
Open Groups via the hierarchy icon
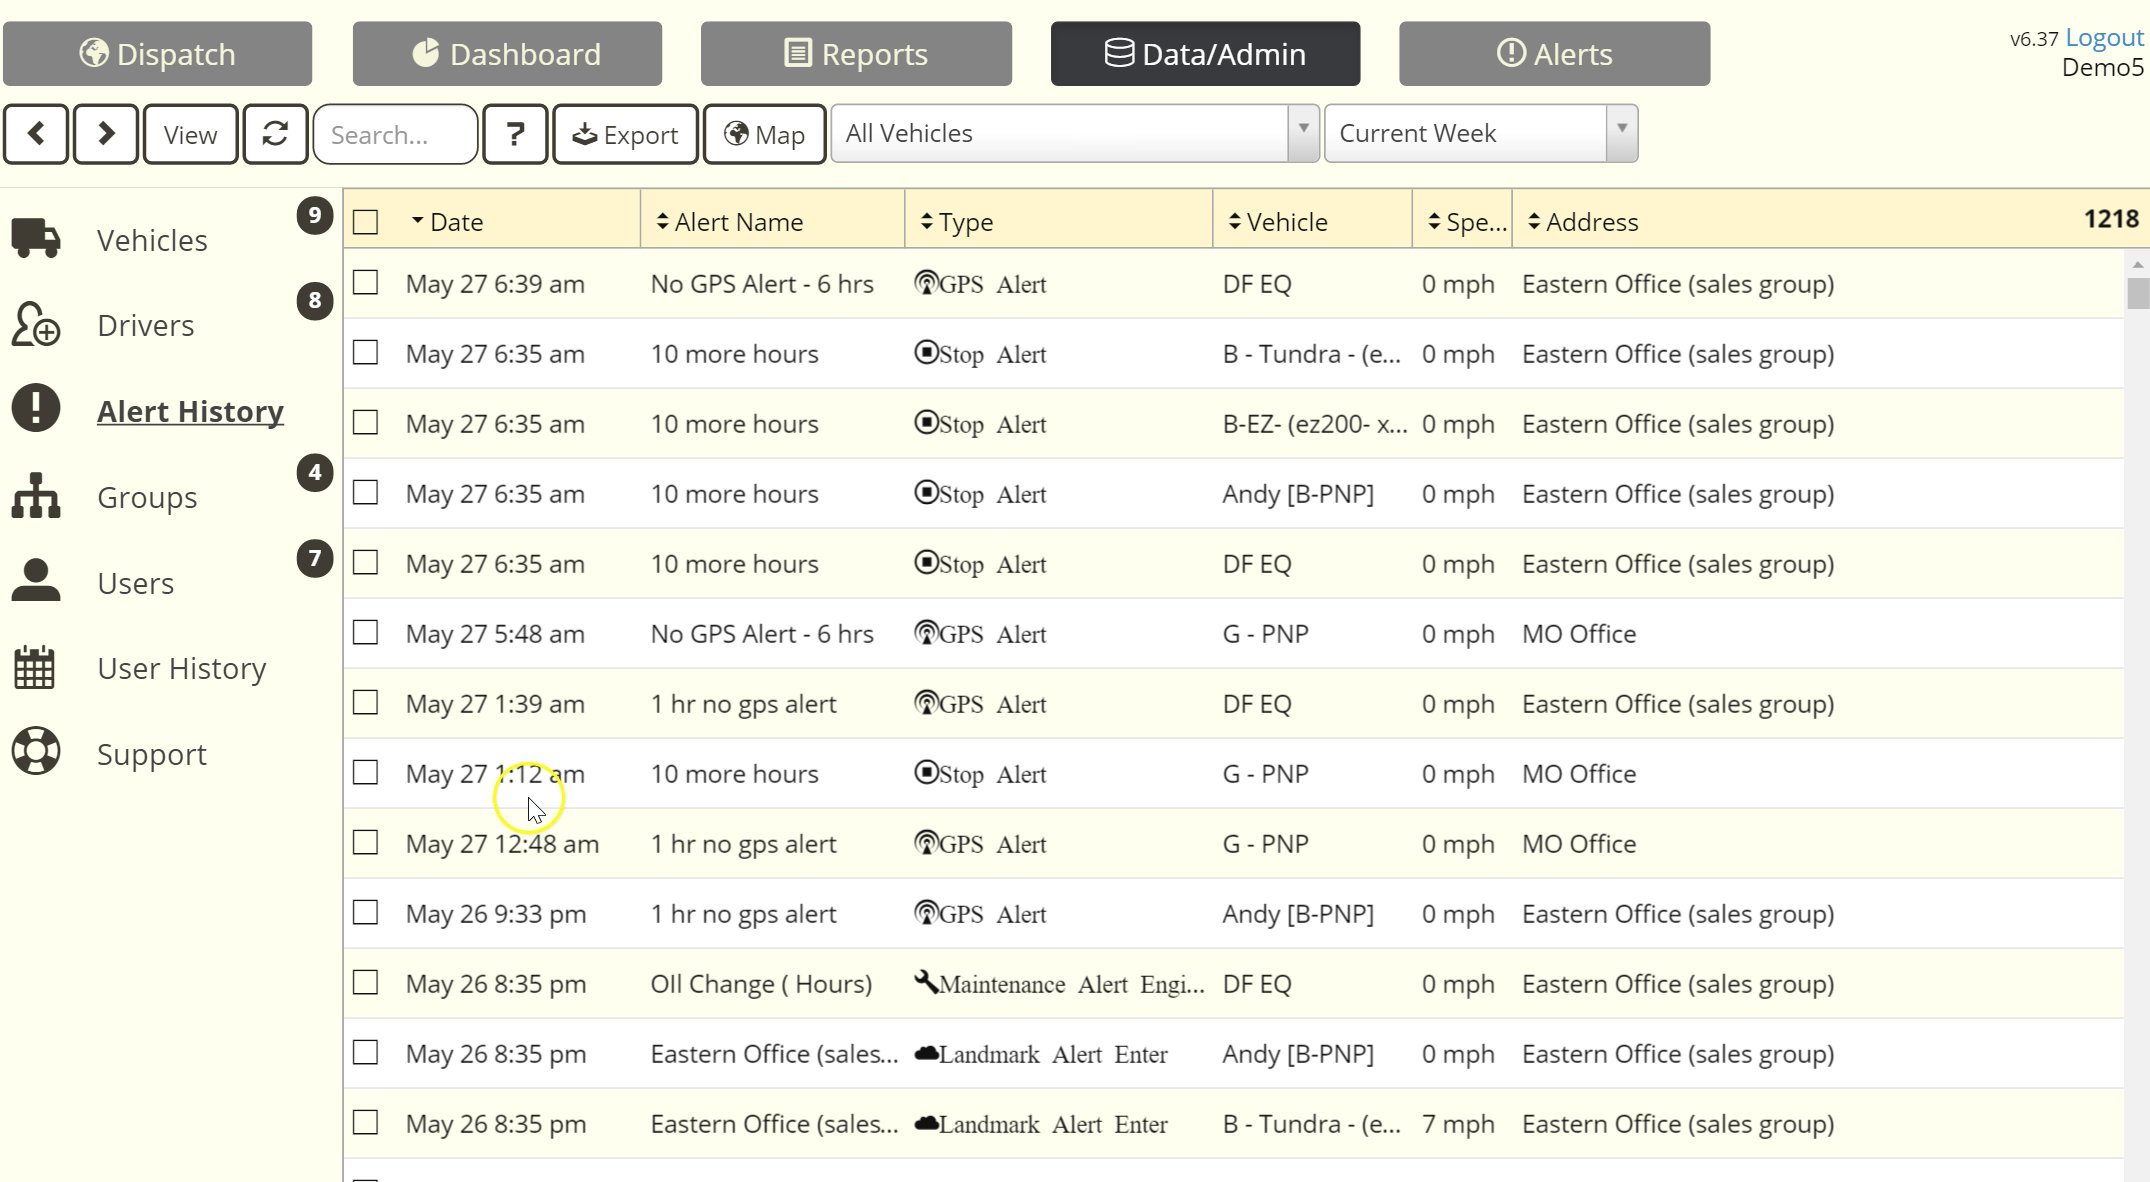pos(36,497)
